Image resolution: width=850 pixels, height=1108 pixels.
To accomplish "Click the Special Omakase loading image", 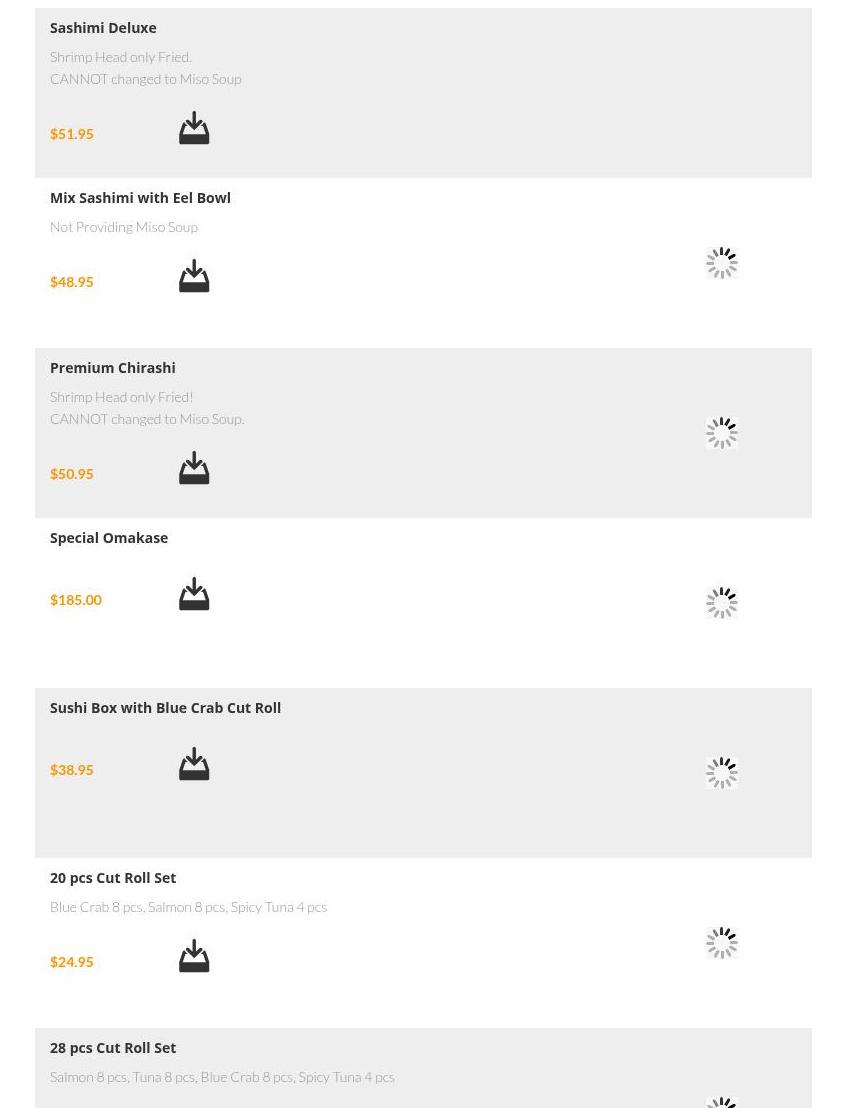I will 721,603.
